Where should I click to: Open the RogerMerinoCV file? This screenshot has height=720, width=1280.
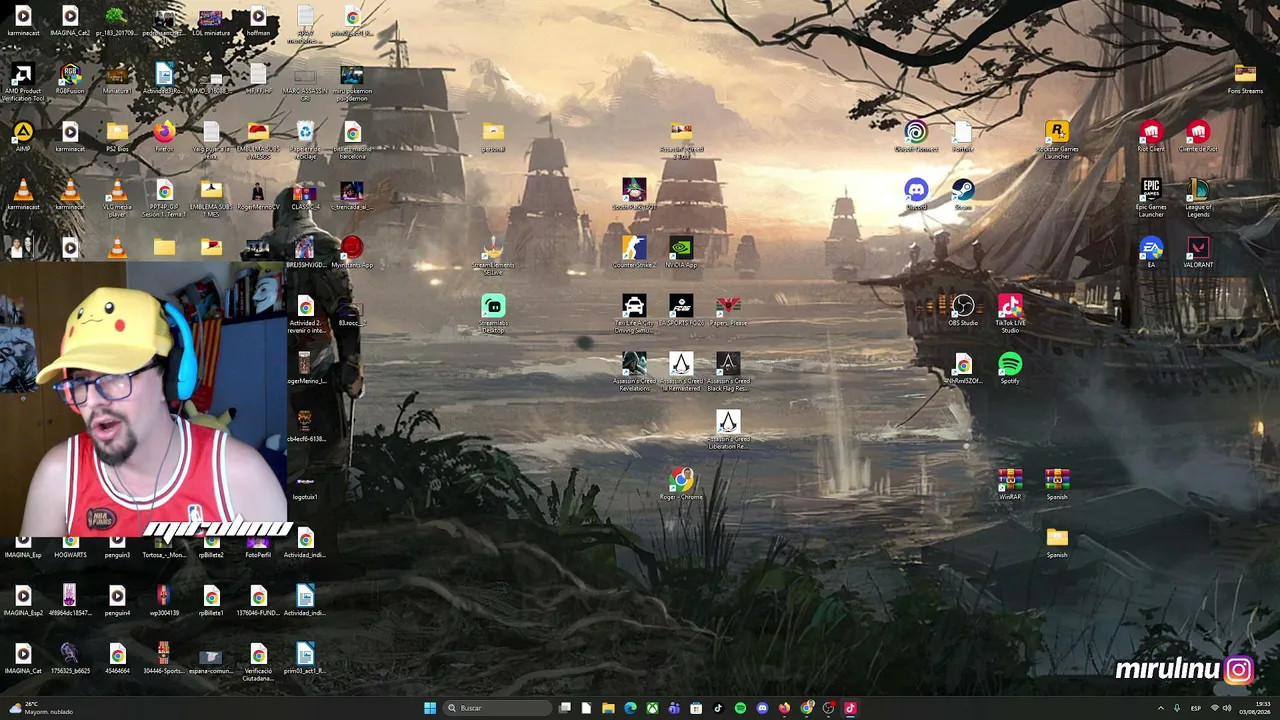click(258, 195)
